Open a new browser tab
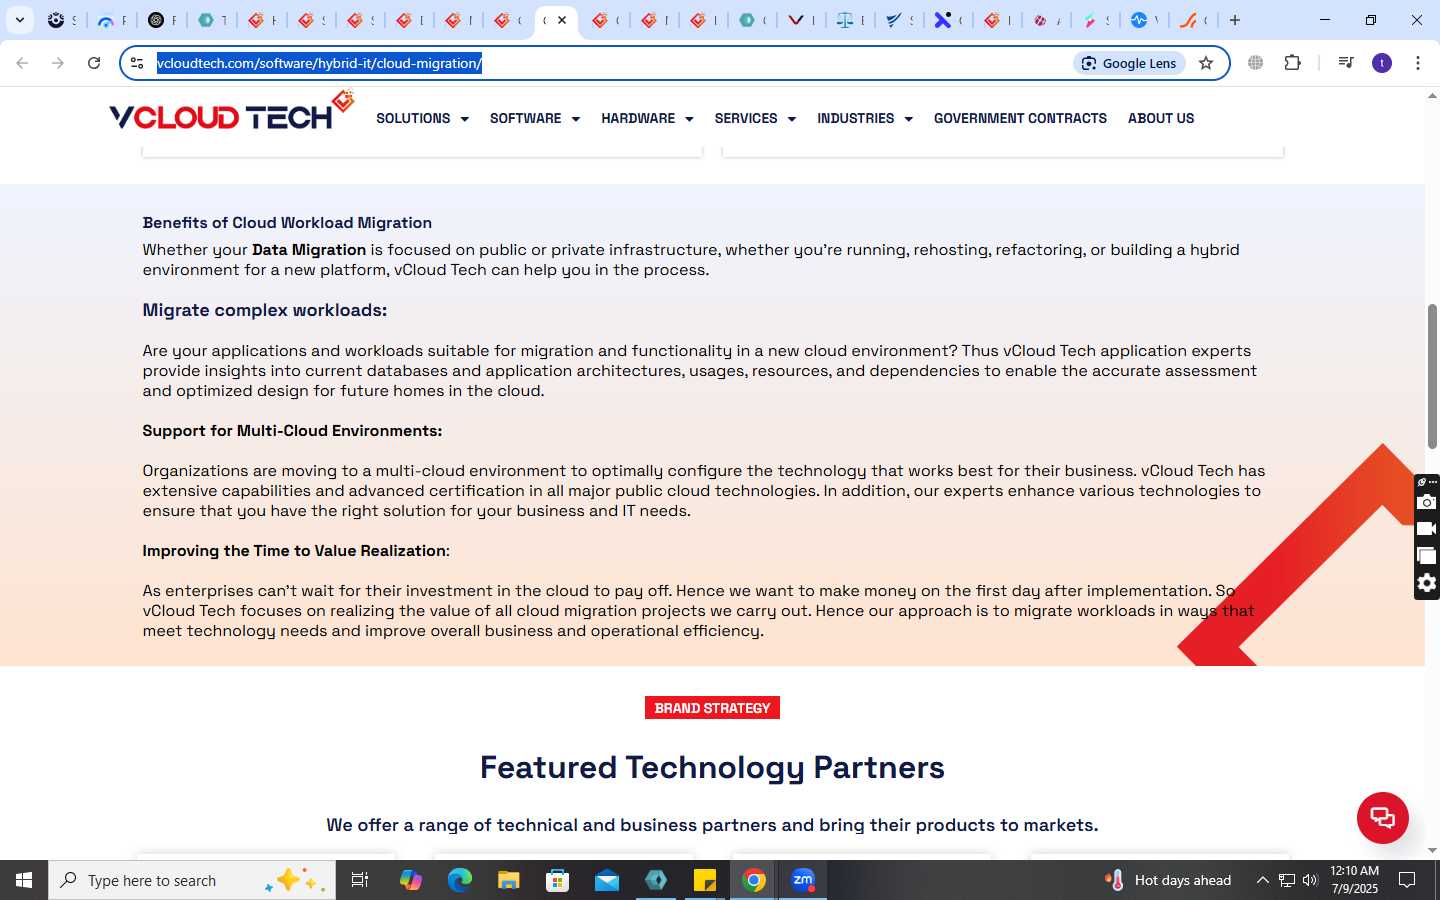 tap(1235, 20)
